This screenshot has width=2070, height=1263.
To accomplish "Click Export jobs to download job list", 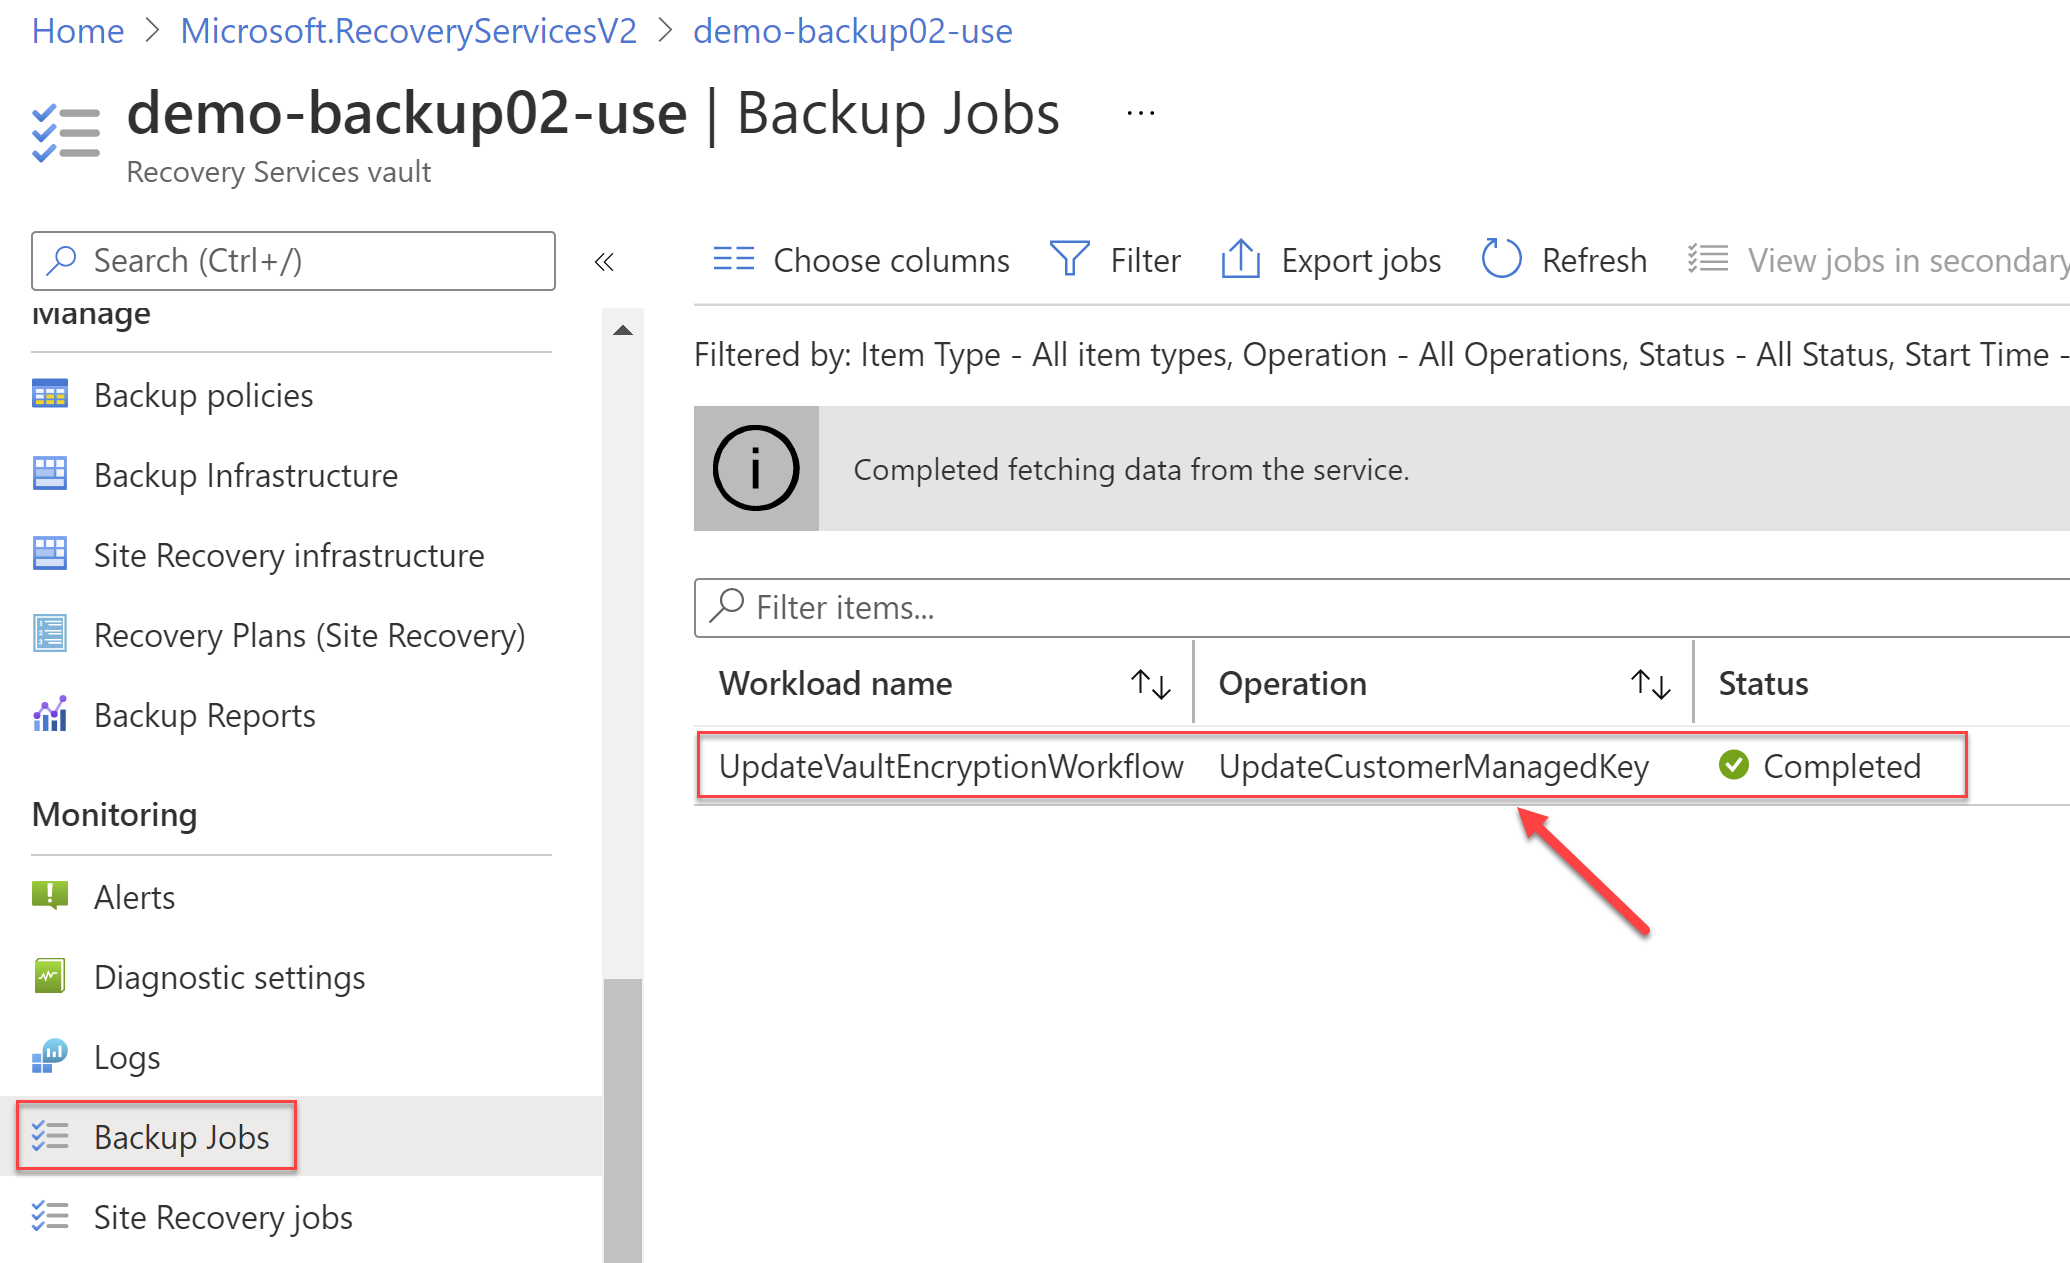I will pos(1331,259).
